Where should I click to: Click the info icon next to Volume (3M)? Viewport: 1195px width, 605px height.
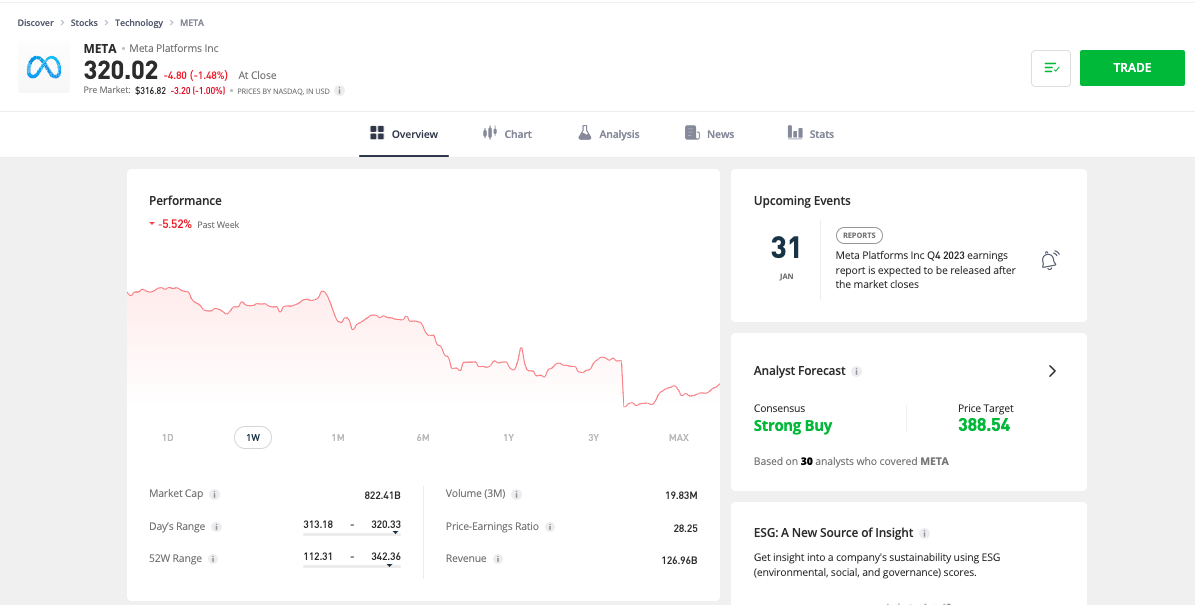tap(517, 493)
